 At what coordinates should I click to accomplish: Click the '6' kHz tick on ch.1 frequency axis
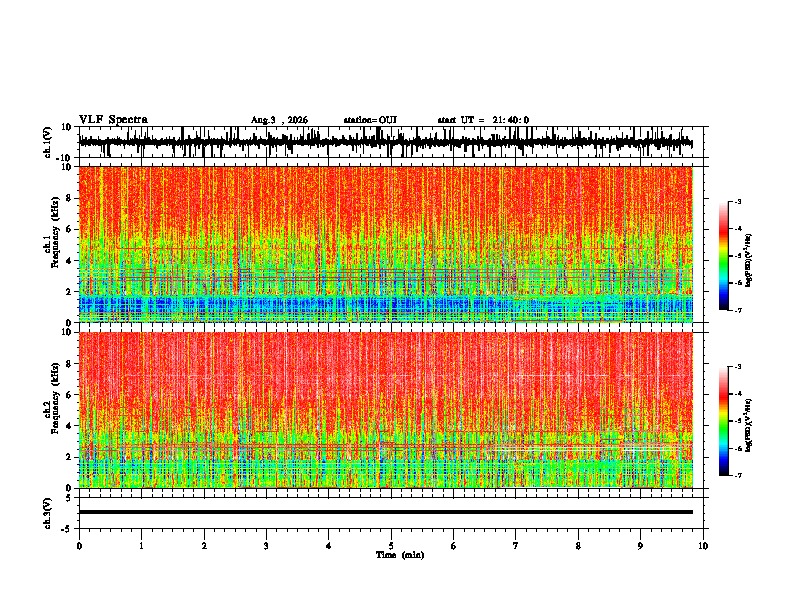(69, 229)
